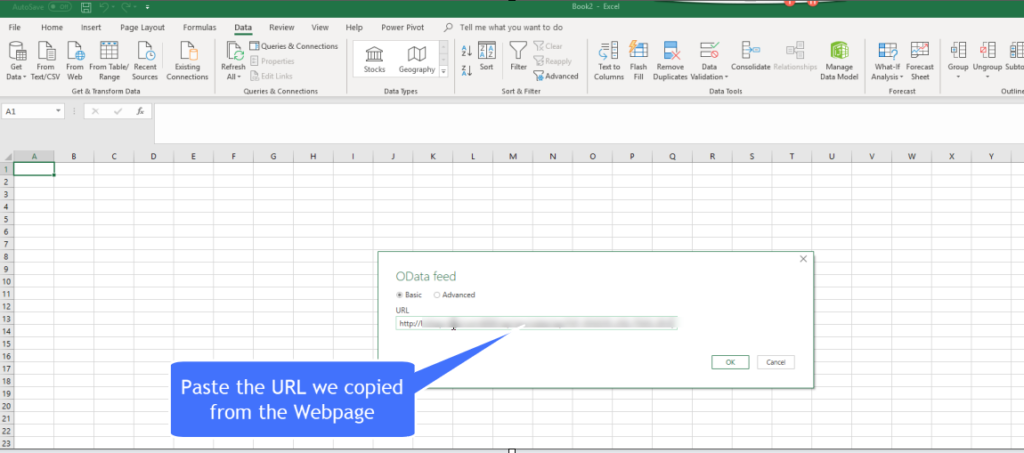Image resolution: width=1024 pixels, height=453 pixels.
Task: Open Existing Connections
Action: coord(187,52)
